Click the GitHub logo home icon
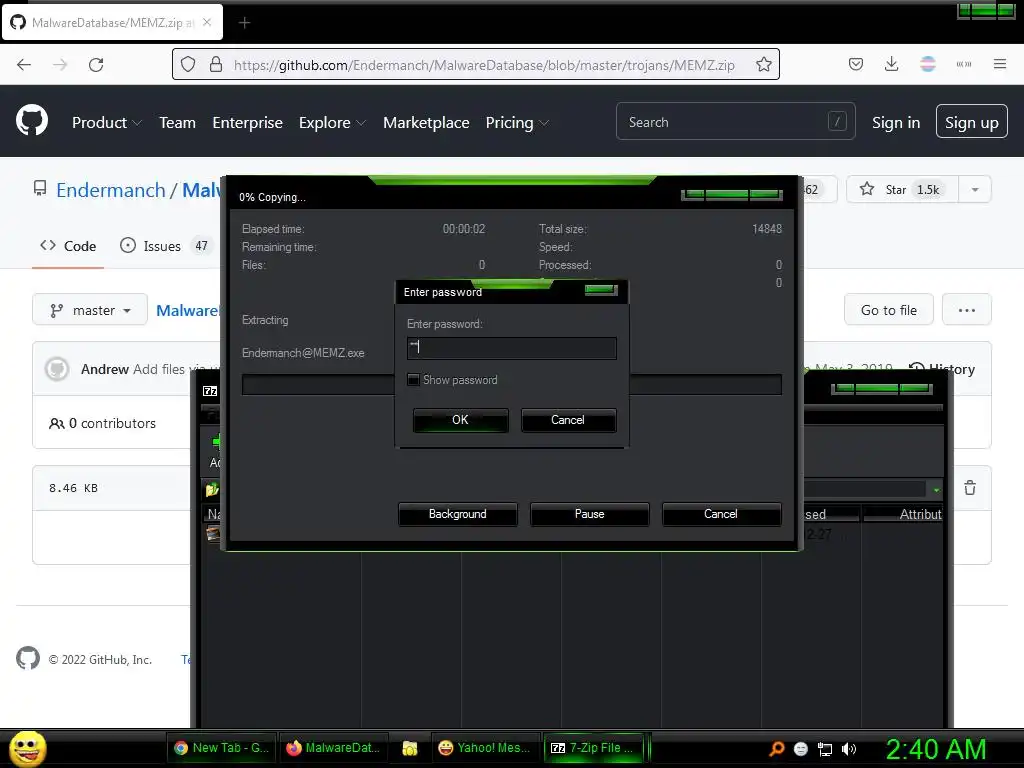Image resolution: width=1024 pixels, height=768 pixels. 31,120
